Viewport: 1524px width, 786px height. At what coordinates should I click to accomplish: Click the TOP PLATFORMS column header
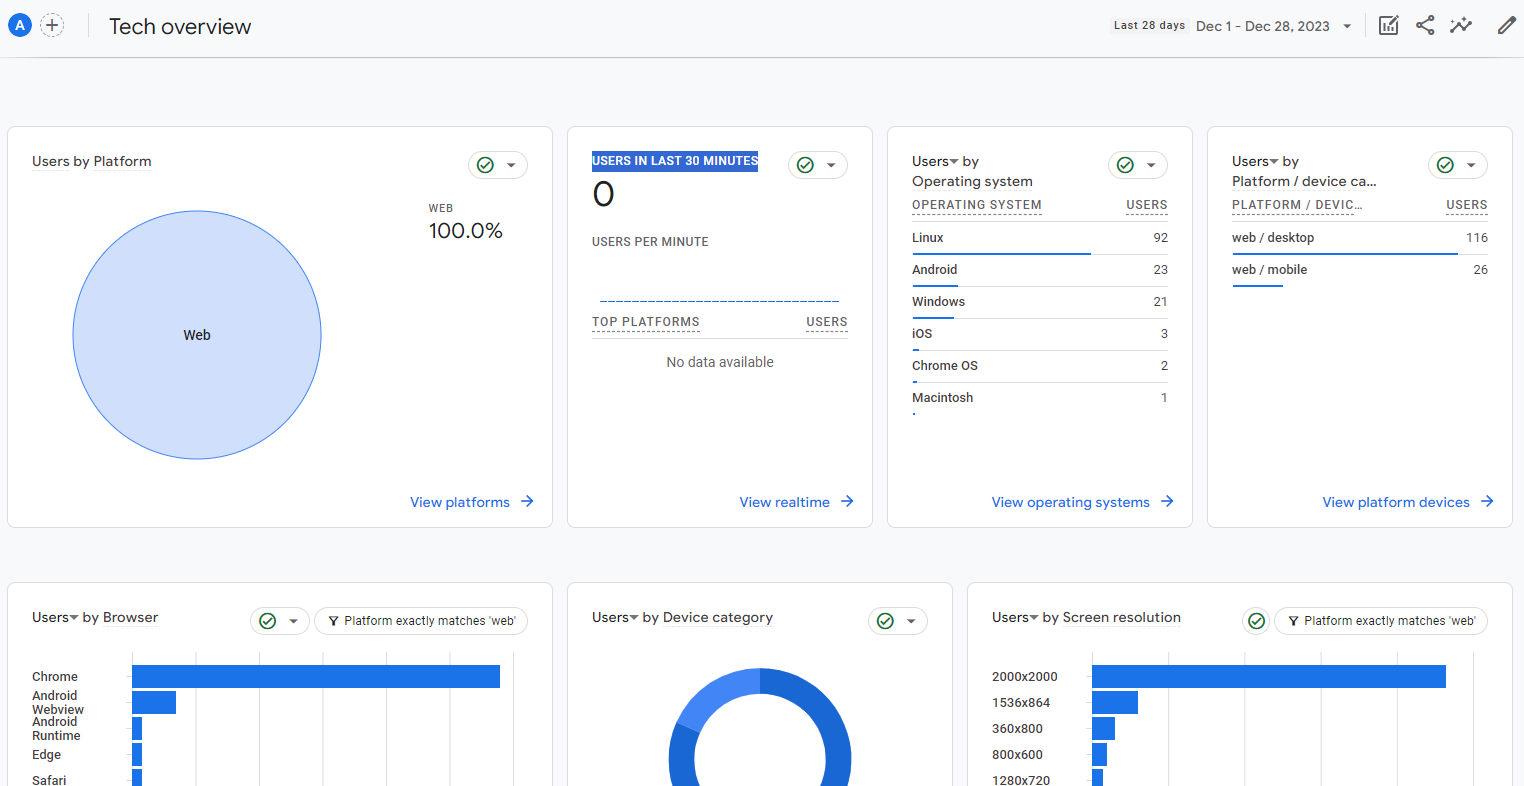click(646, 322)
